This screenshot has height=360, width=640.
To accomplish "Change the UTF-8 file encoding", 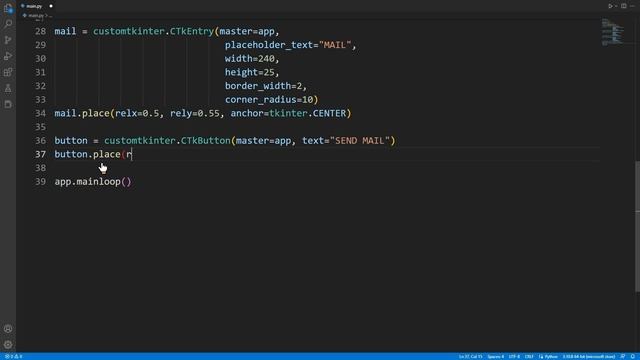I will coord(514,356).
